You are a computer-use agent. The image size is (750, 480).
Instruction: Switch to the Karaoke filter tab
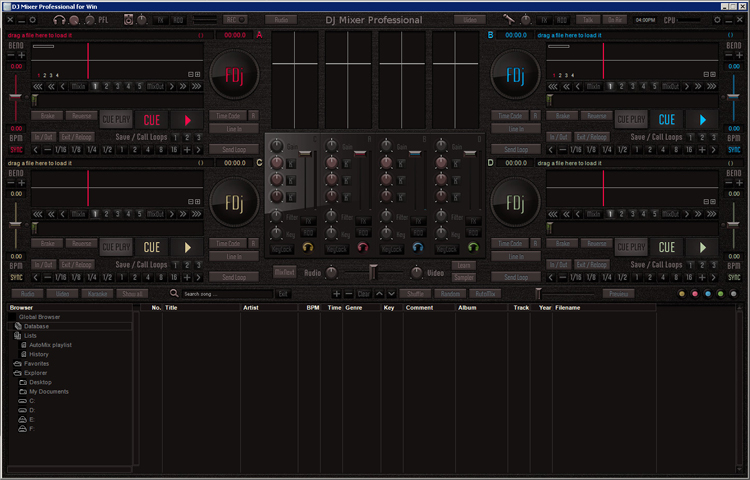[x=97, y=294]
